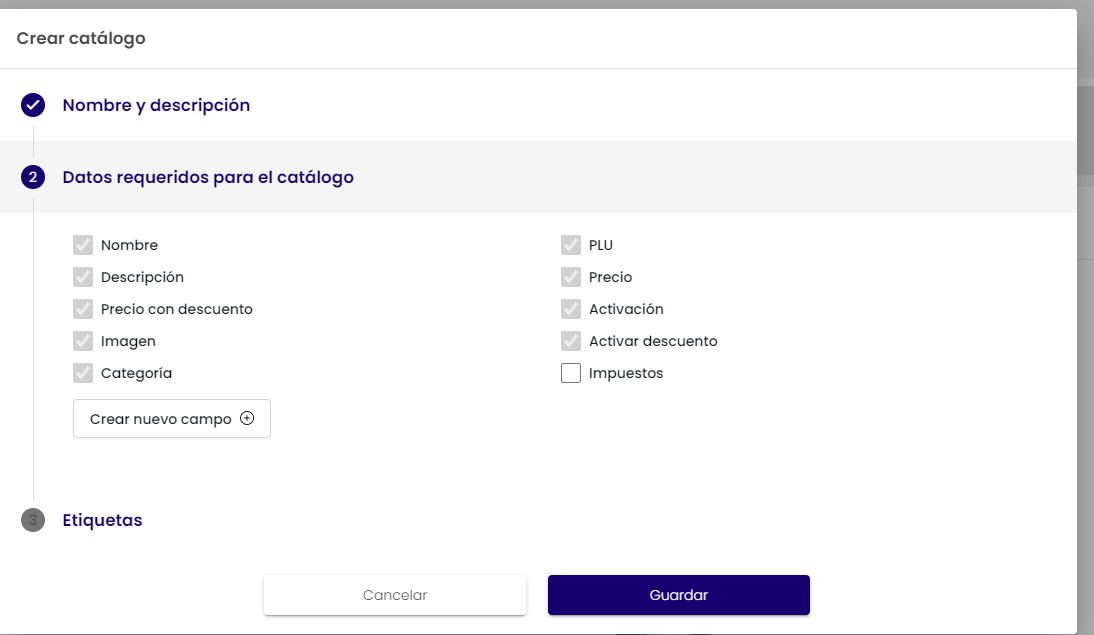Collapse Datos requeridos para el catálogo section
1094x635 pixels.
pyautogui.click(x=208, y=177)
